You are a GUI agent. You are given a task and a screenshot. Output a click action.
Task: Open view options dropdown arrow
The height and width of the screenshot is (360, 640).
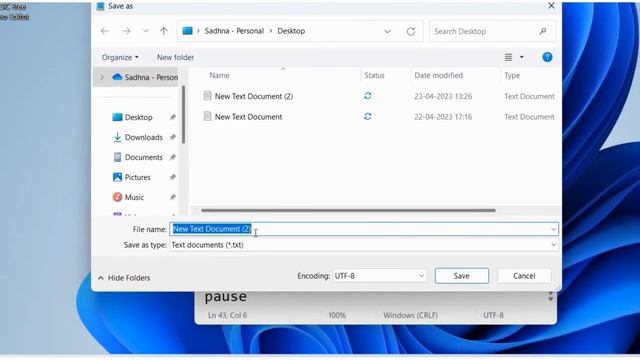click(x=522, y=58)
